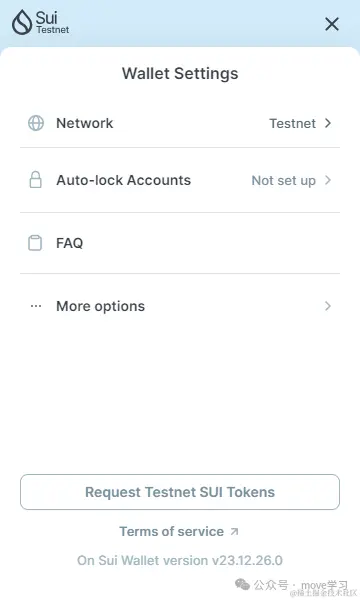This screenshot has height=600, width=360.
Task: Expand the More options chevron
Action: point(328,306)
